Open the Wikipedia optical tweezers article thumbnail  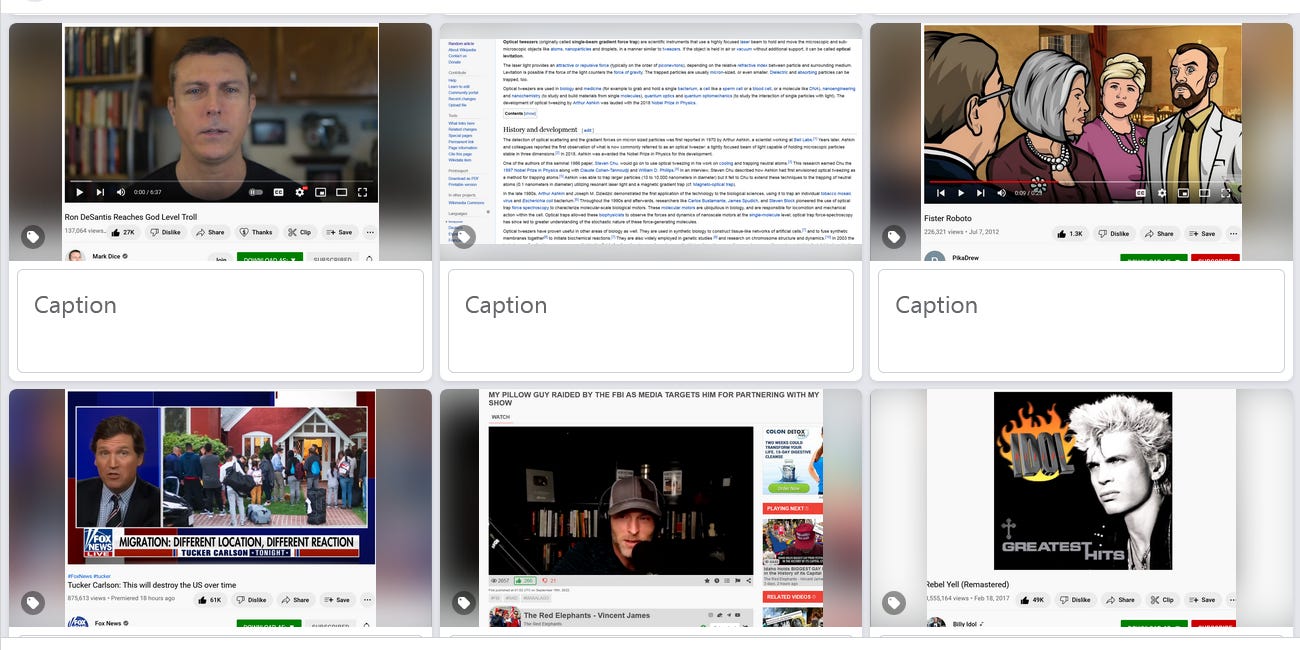click(650, 142)
